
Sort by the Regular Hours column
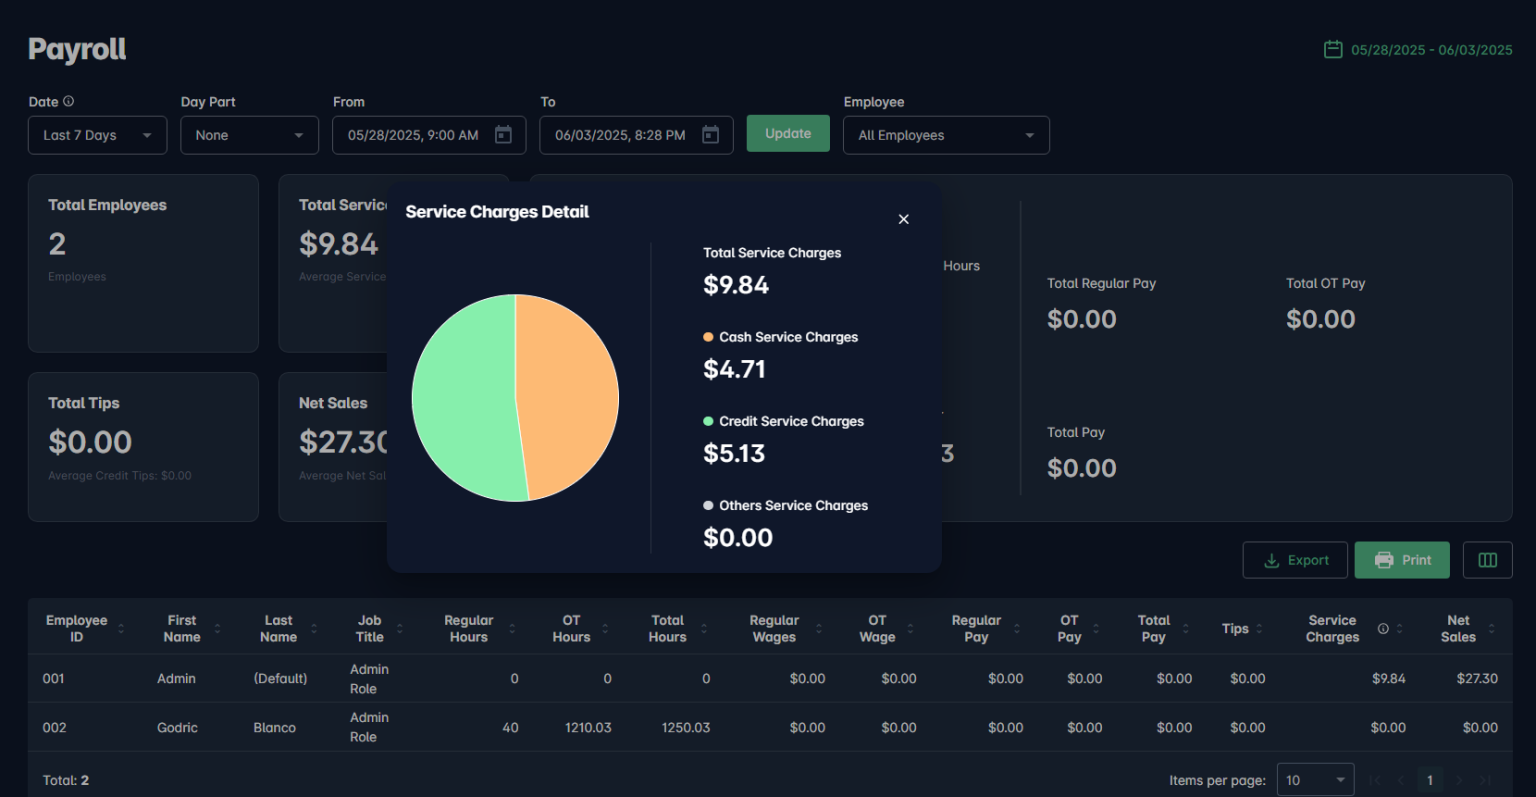coord(512,629)
